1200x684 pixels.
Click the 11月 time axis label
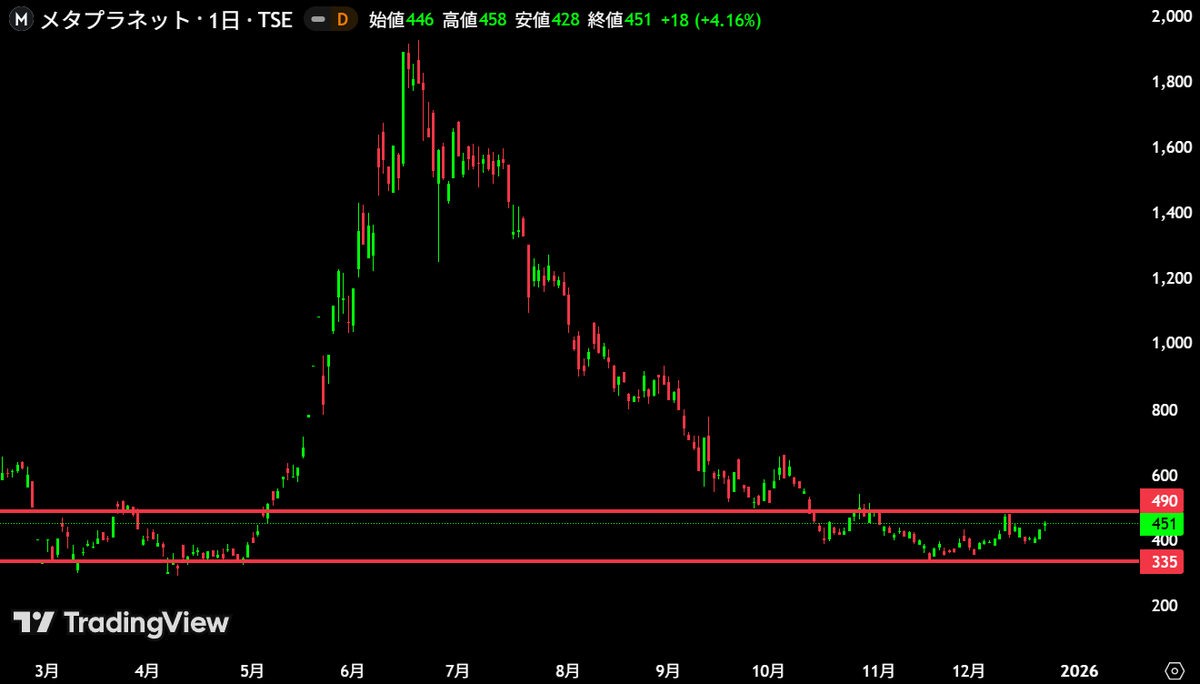point(878,669)
